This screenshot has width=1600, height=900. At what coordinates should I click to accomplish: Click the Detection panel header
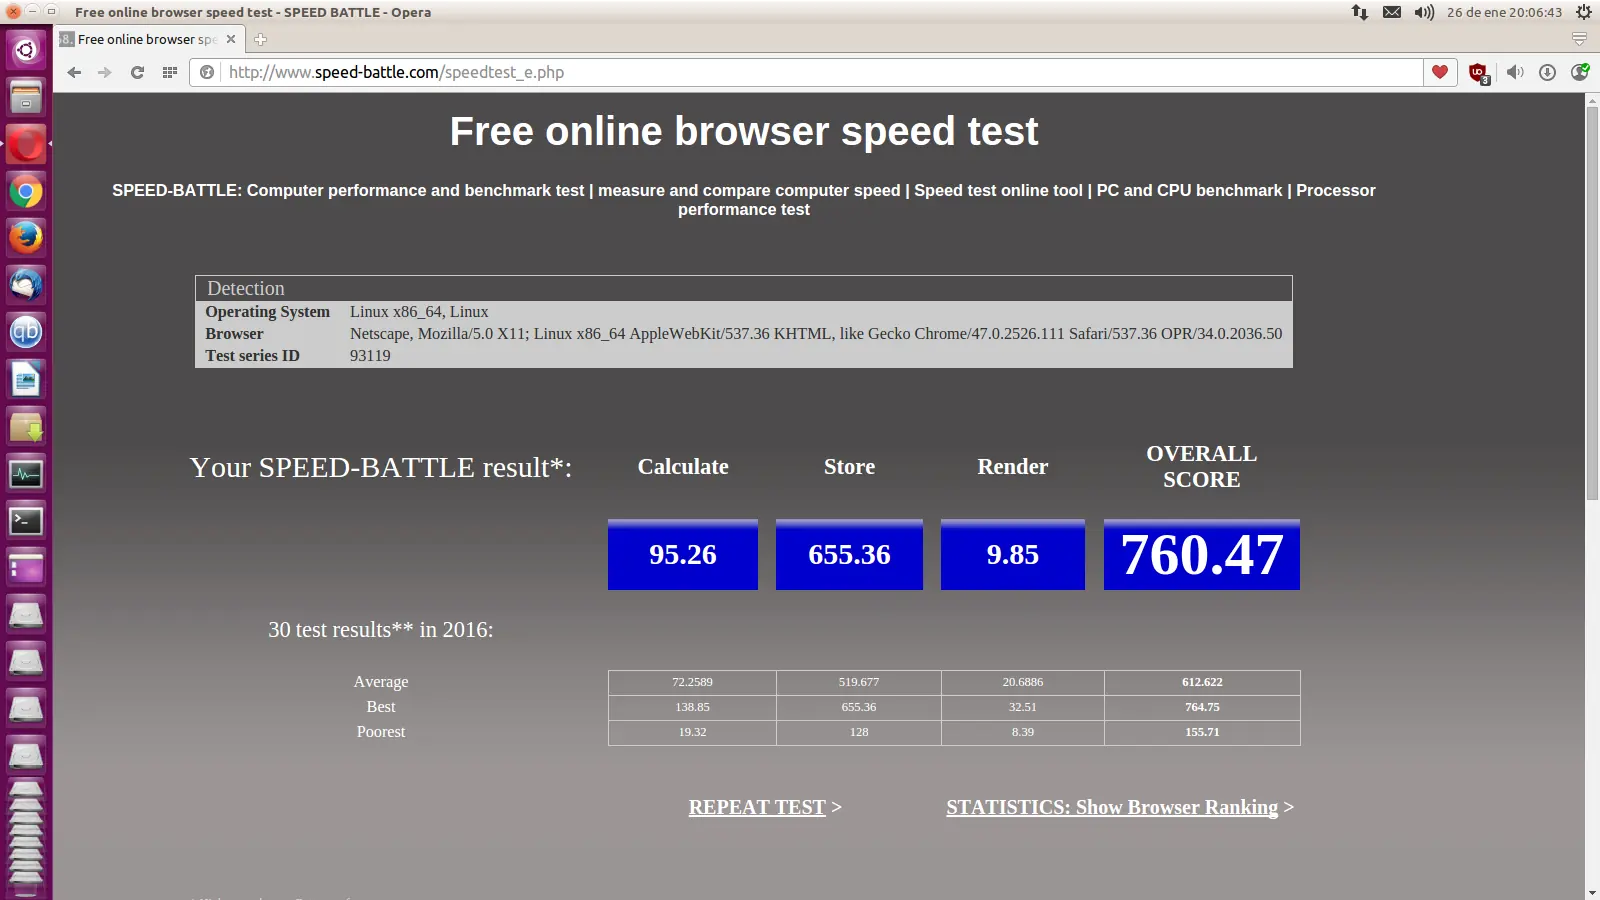(x=744, y=288)
